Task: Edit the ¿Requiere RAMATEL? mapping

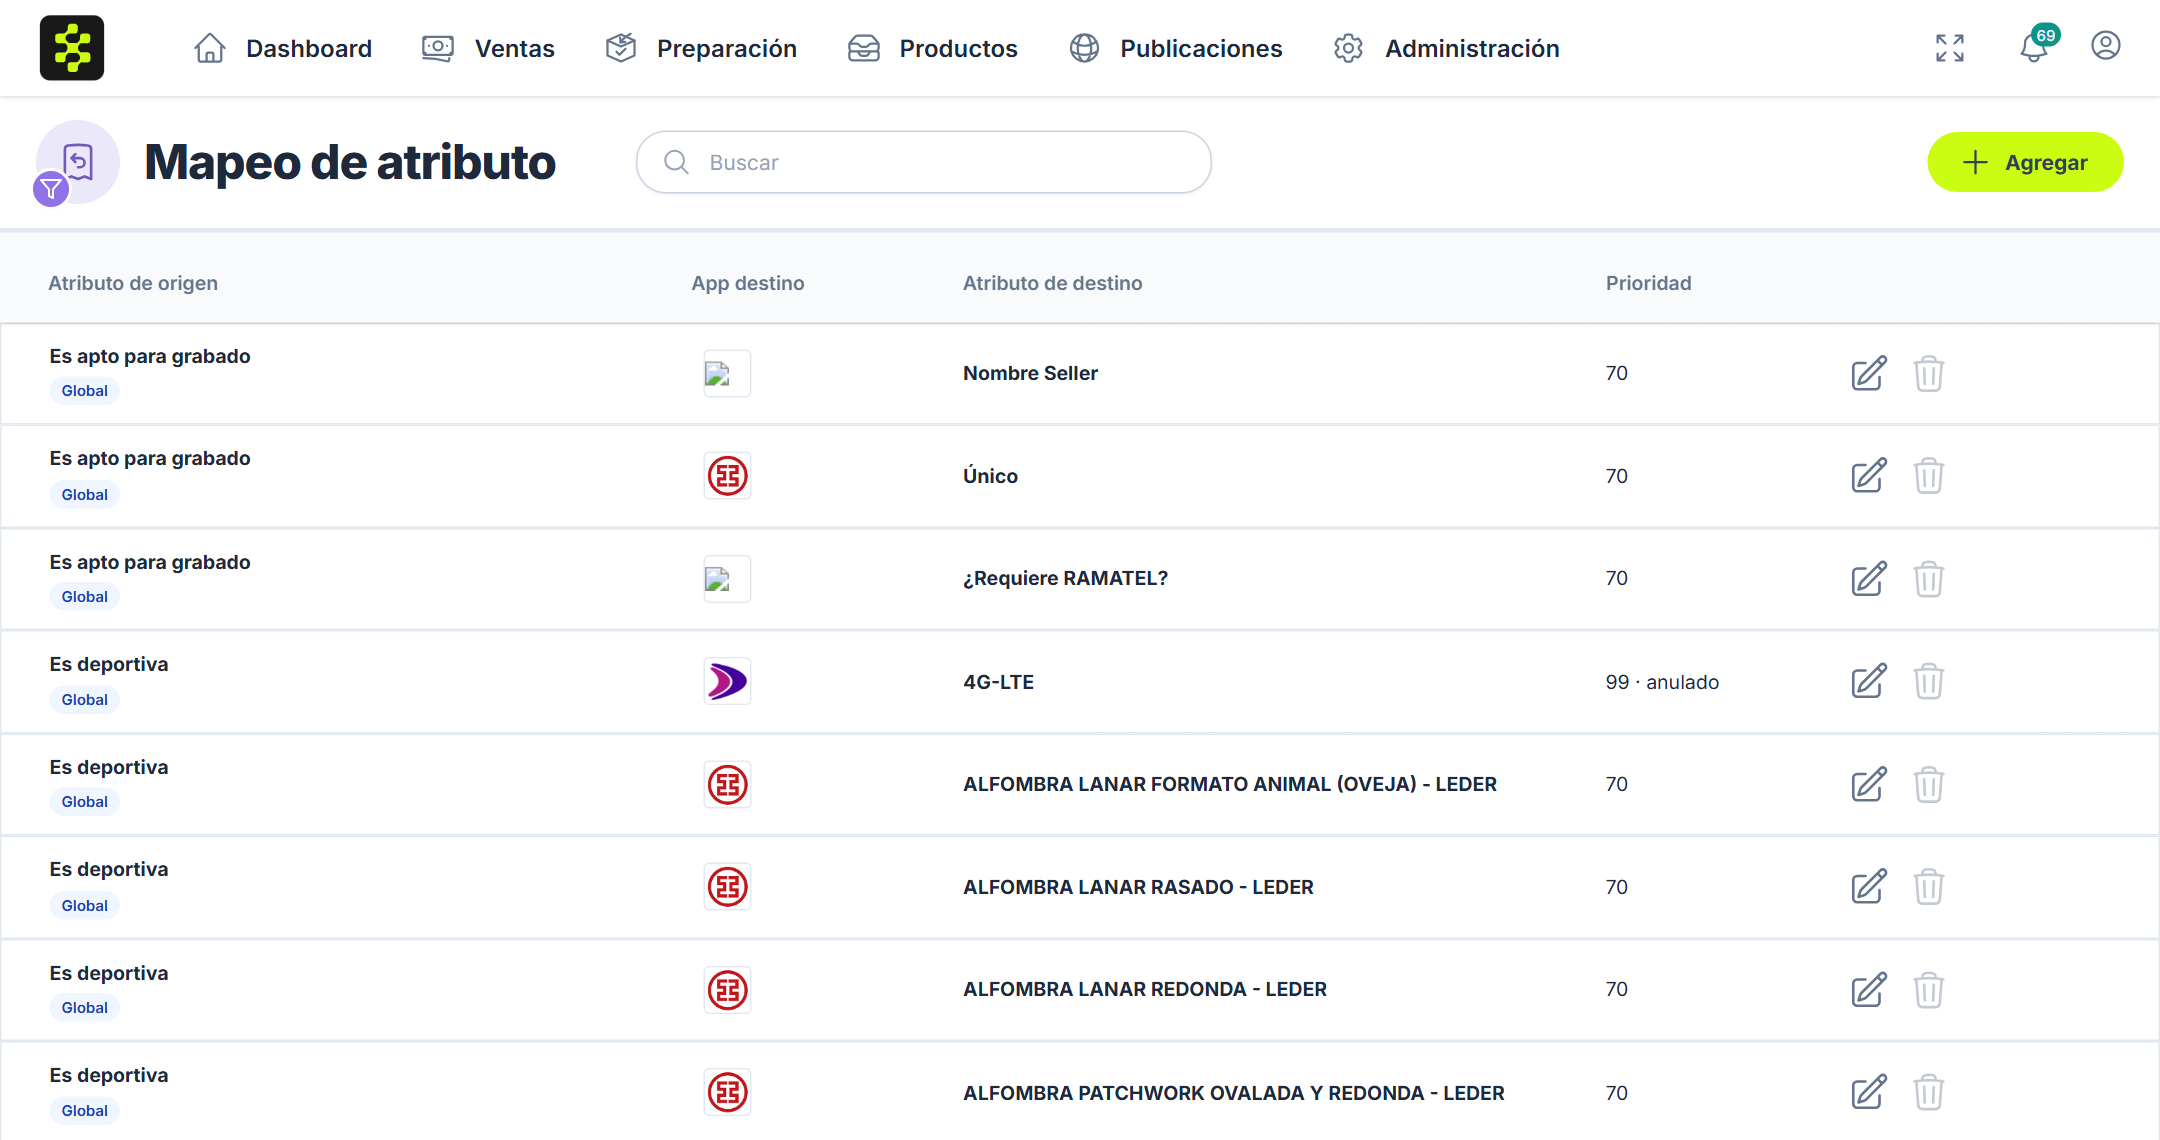Action: tap(1868, 578)
